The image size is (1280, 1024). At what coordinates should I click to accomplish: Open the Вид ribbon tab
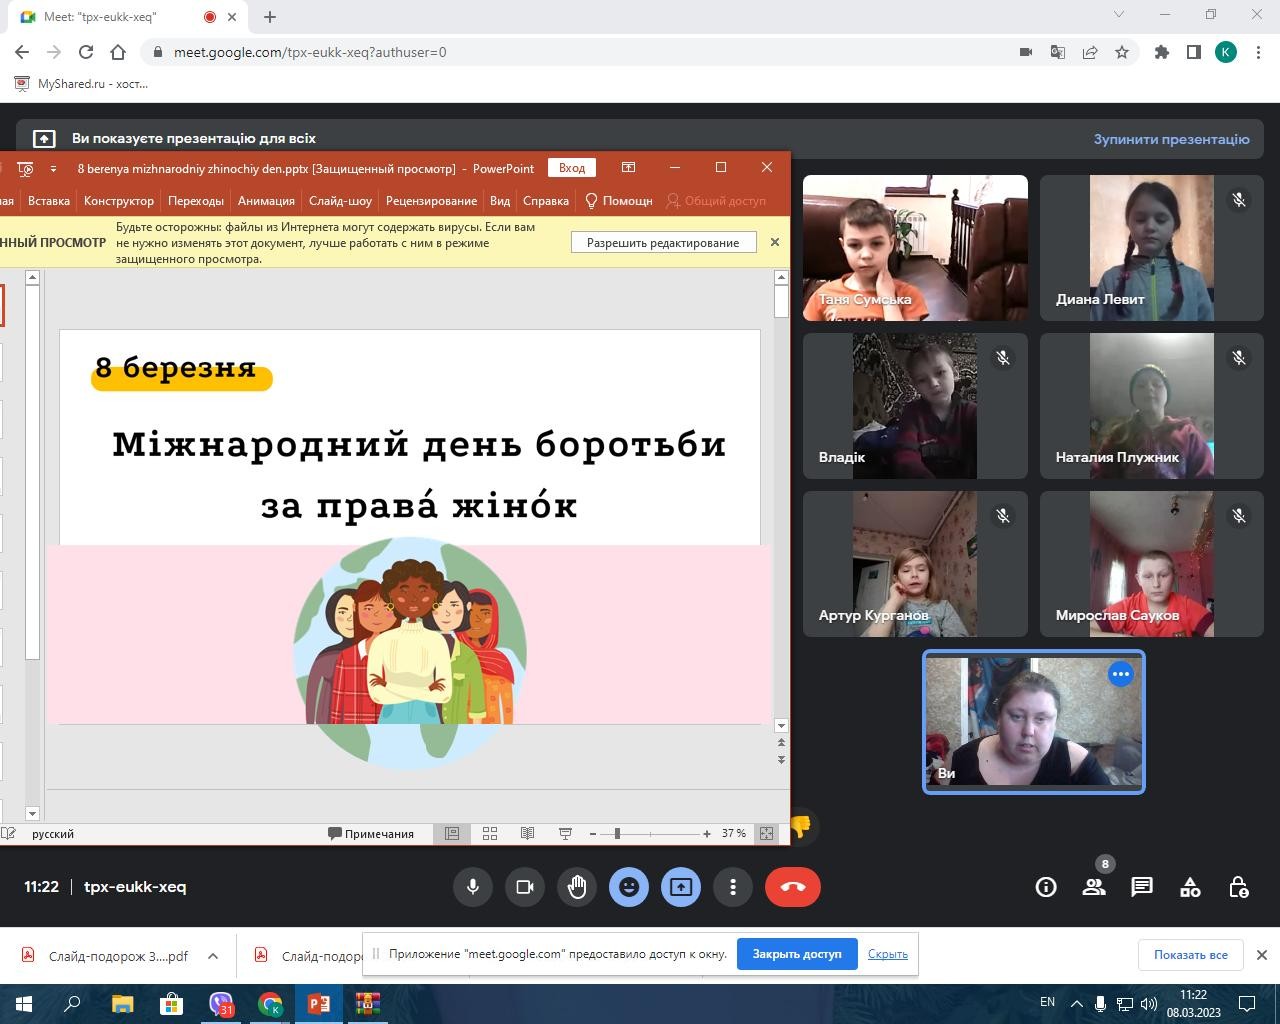[500, 201]
